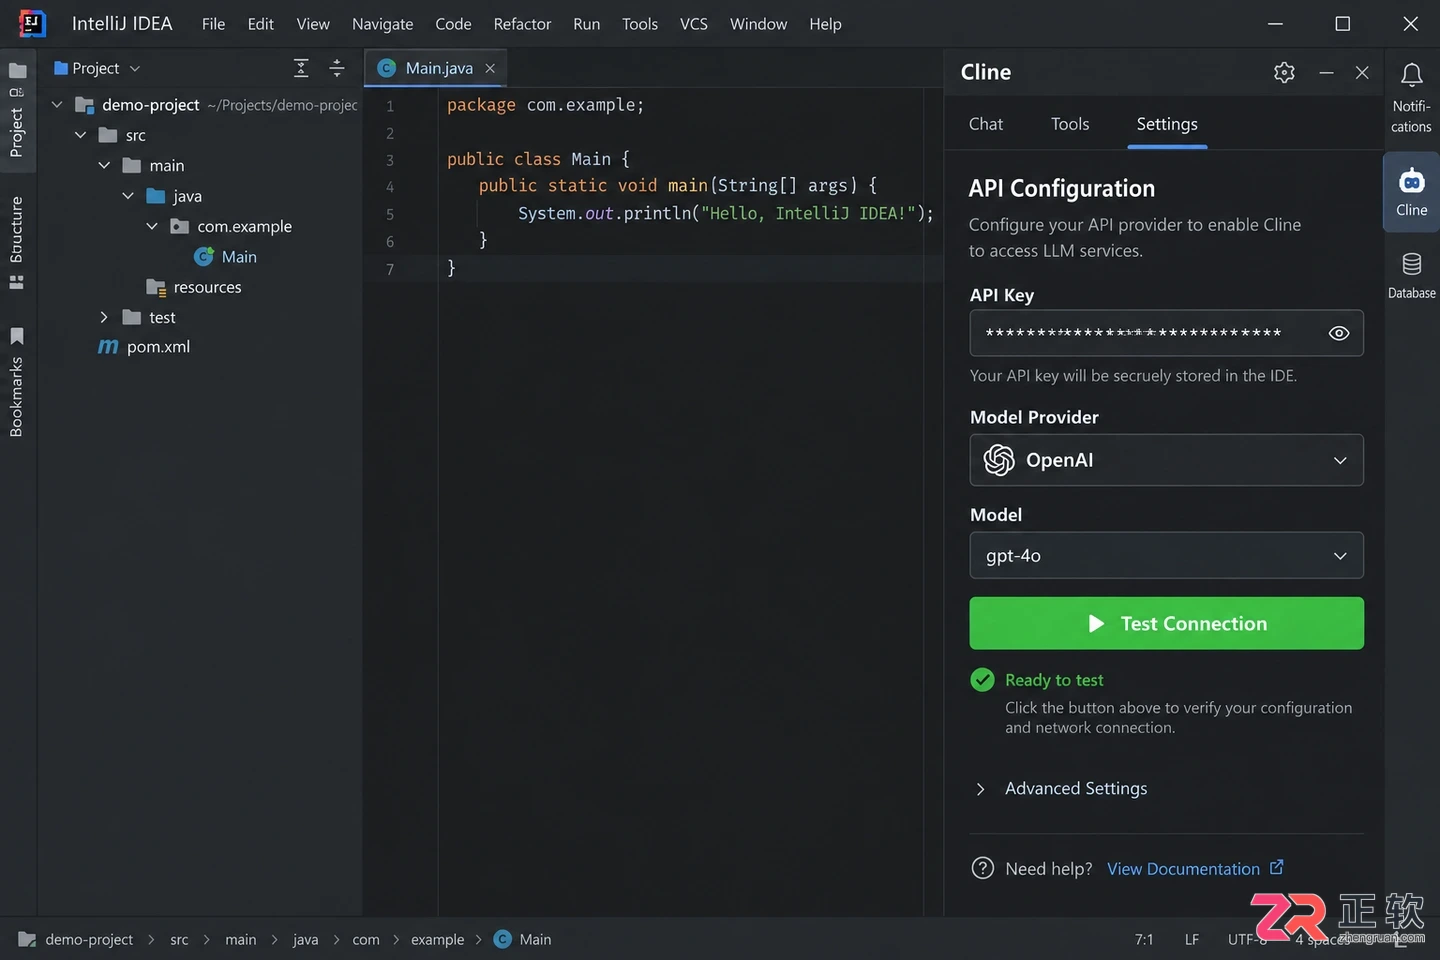
Task: Click the expand all icon in Project panel
Action: click(x=301, y=68)
